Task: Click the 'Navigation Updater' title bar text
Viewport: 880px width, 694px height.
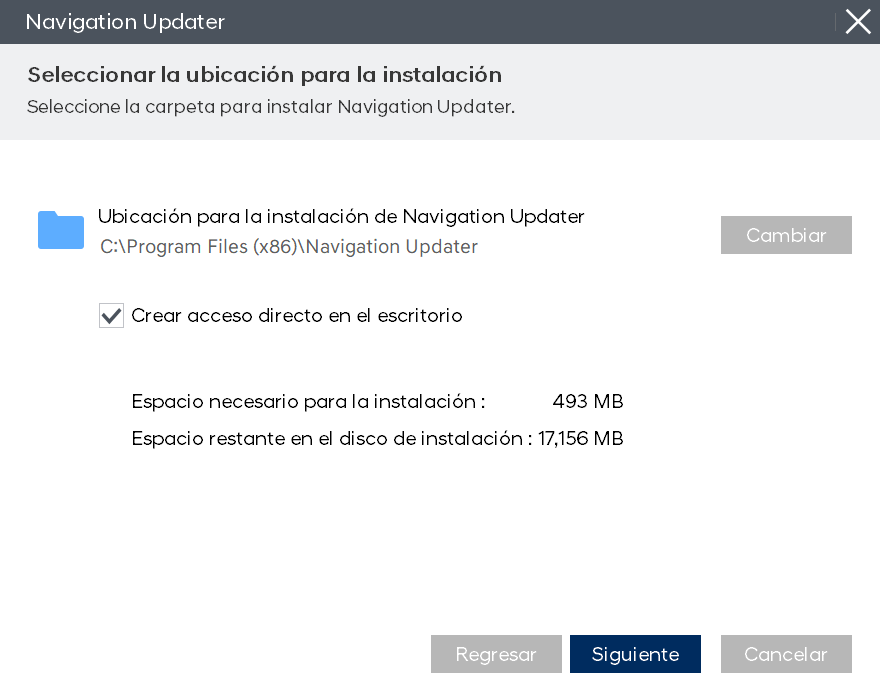Action: pyautogui.click(x=125, y=22)
